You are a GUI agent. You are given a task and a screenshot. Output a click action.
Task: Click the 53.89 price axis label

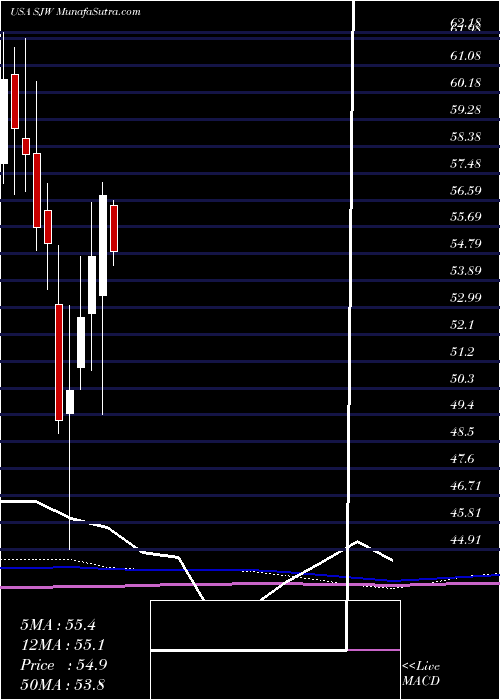465,271
